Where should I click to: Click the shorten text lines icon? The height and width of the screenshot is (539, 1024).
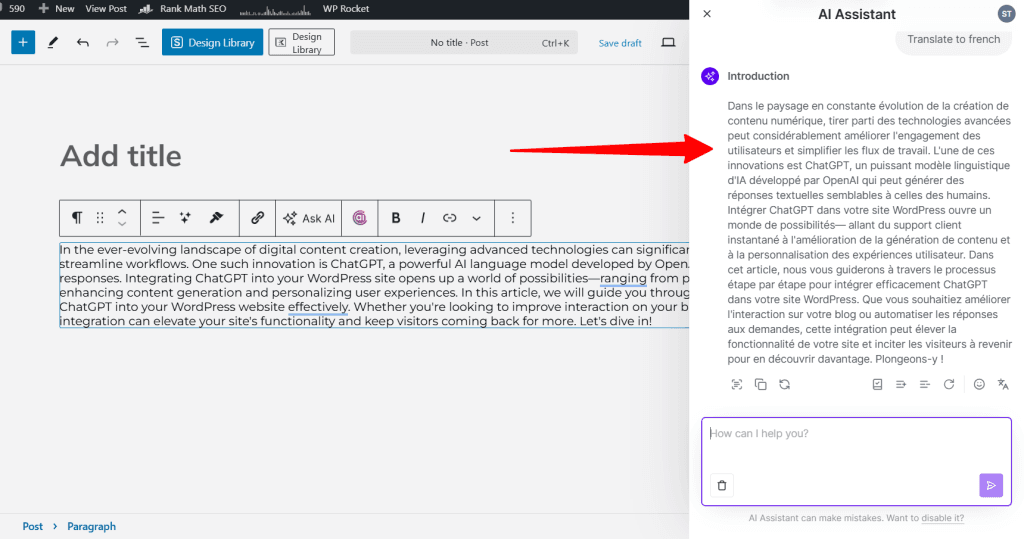[x=925, y=385]
